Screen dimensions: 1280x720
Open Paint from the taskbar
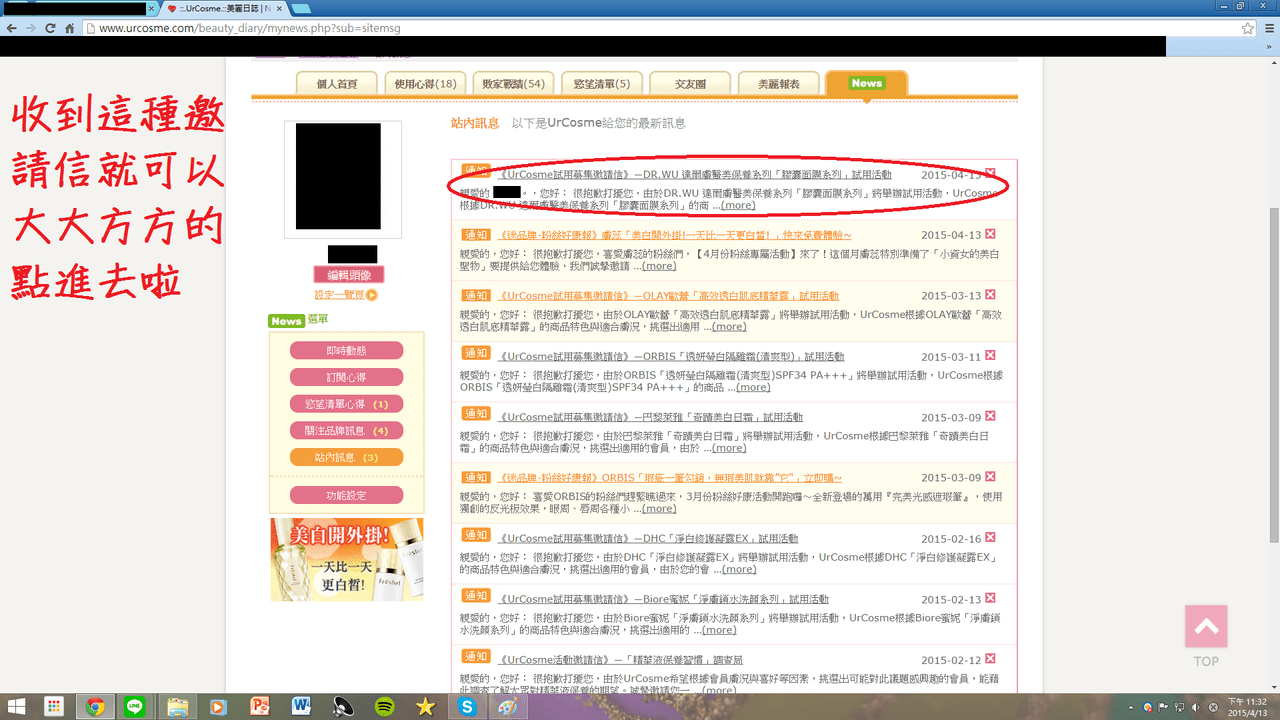508,706
